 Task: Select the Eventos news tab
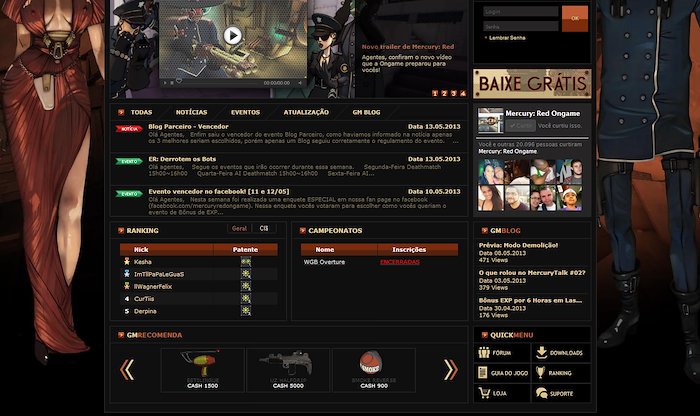click(x=245, y=112)
